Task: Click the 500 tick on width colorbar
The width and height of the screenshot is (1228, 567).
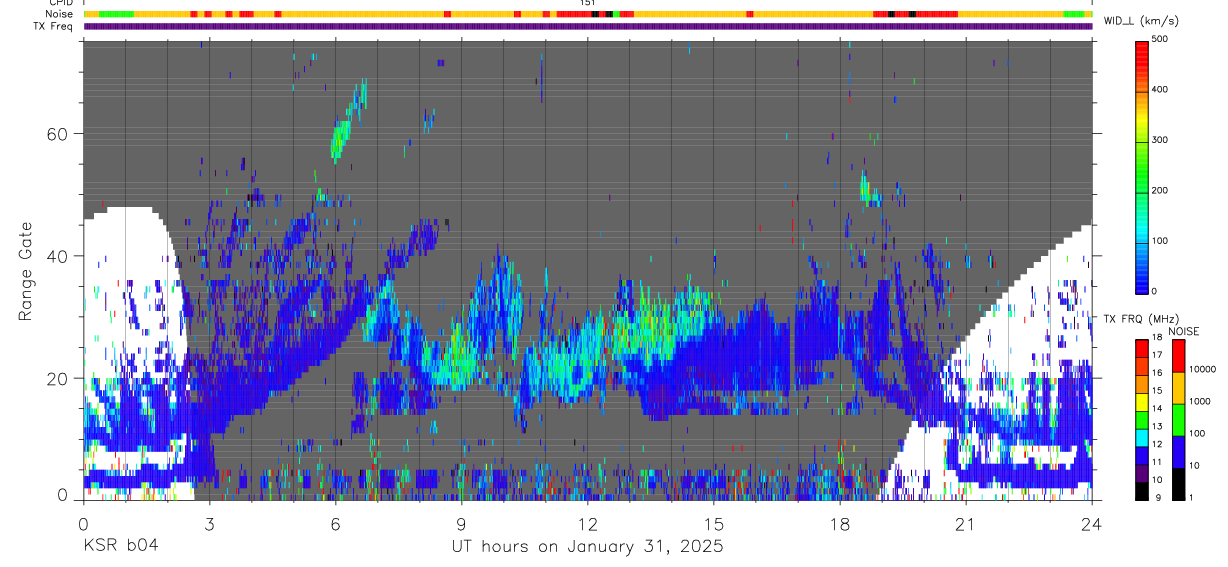Action: (1160, 39)
